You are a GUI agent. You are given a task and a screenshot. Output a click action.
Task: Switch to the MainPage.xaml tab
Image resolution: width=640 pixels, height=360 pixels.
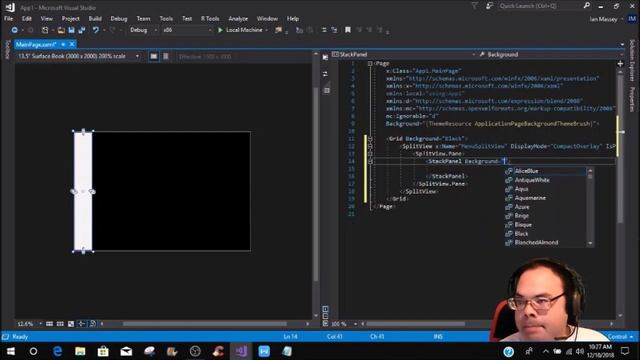36,44
